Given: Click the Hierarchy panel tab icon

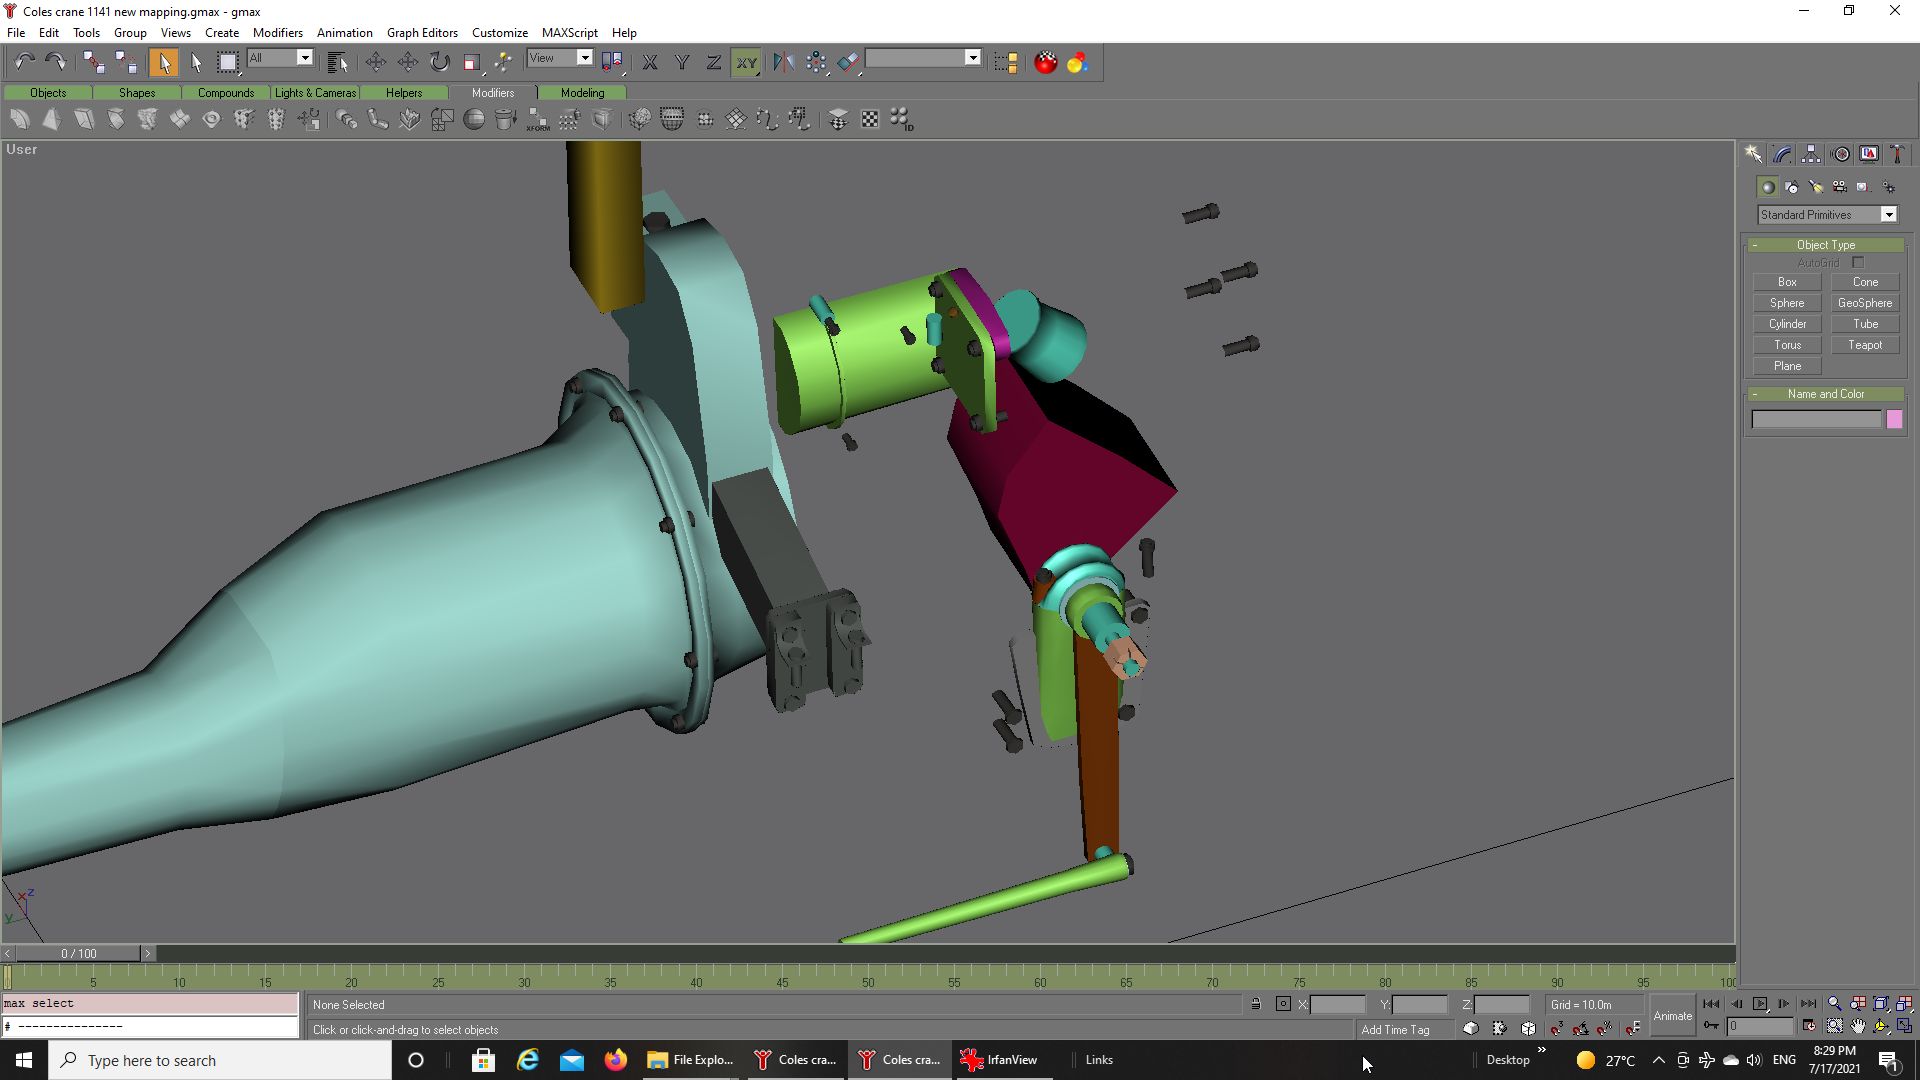Looking at the screenshot, I should 1811,154.
